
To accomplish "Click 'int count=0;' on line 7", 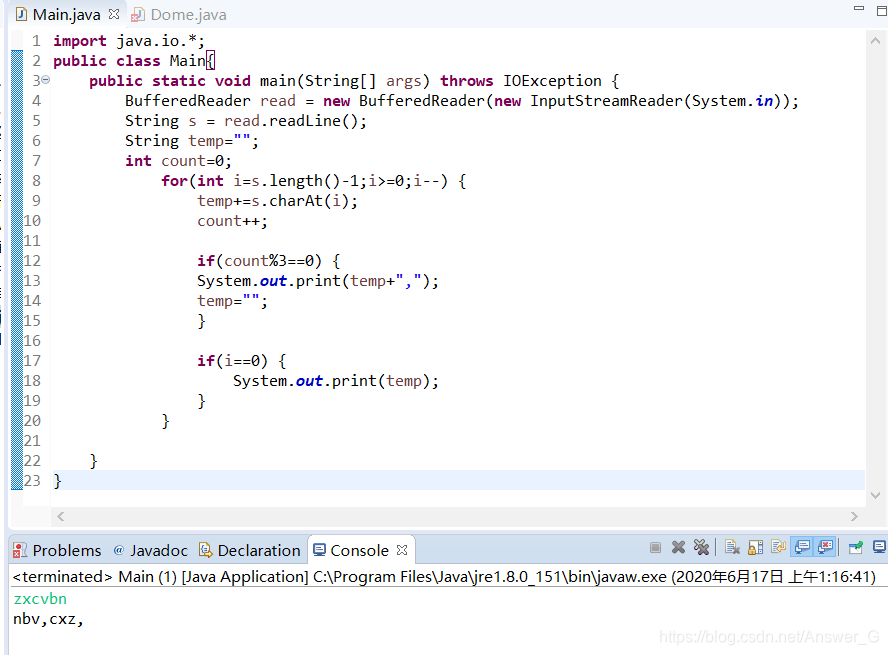I will click(x=178, y=161).
